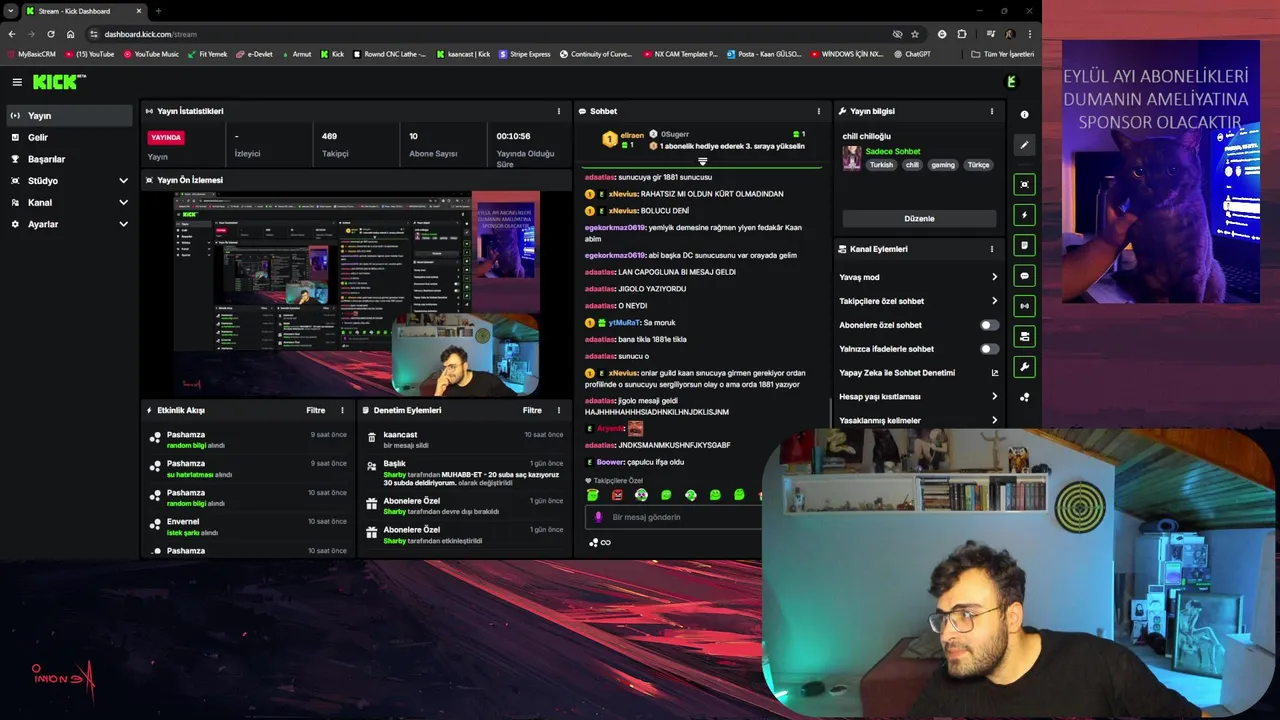Click the Kick icon at top right header
Screen dimensions: 1280x720
[x=1011, y=82]
